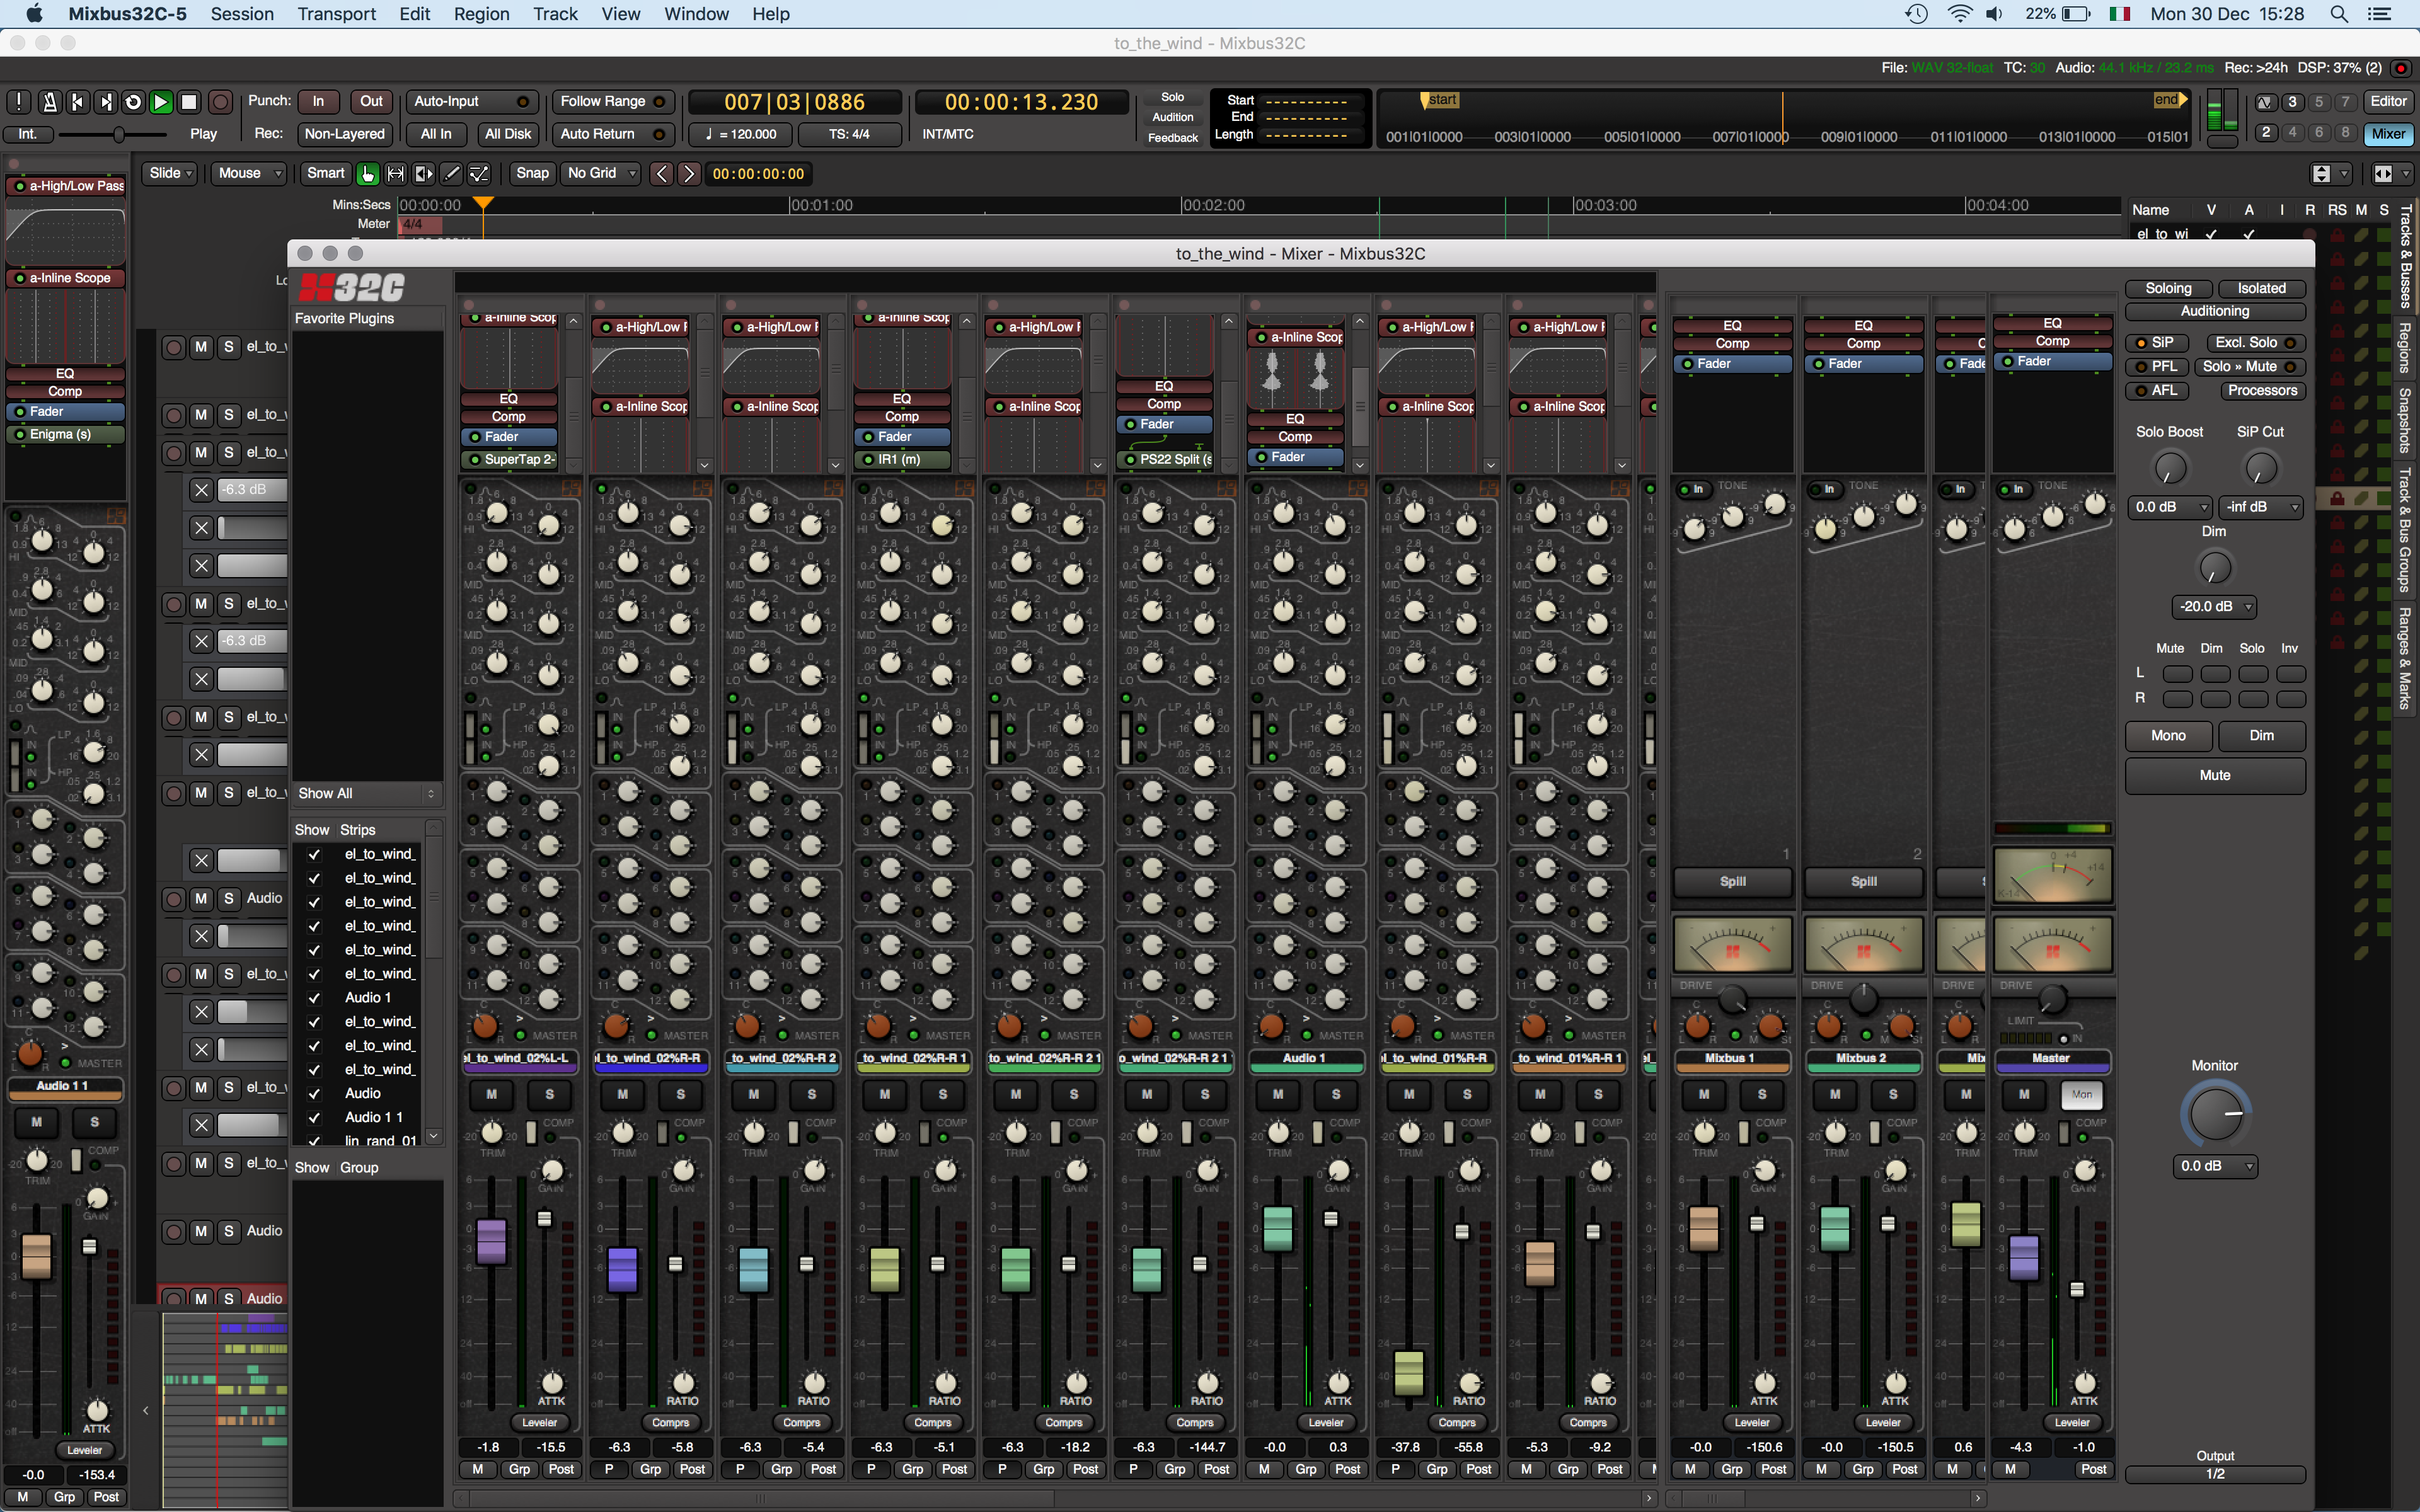
Task: Toggle the metronome click icon
Action: 49,102
